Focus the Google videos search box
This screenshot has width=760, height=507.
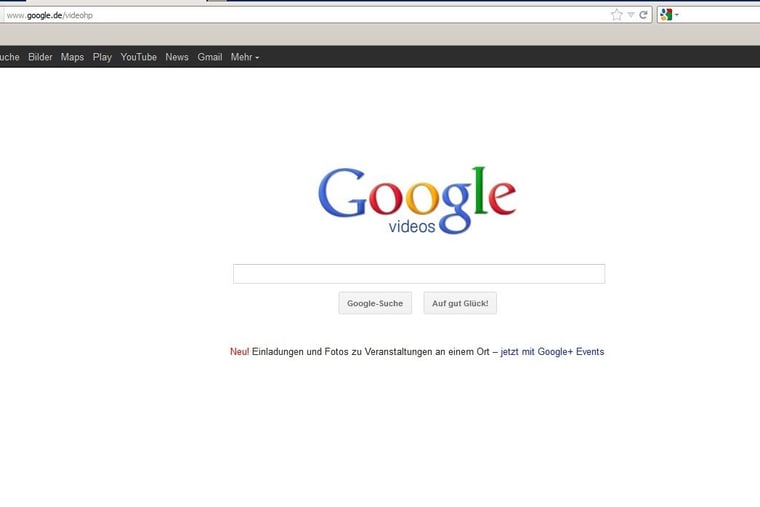[x=418, y=274]
